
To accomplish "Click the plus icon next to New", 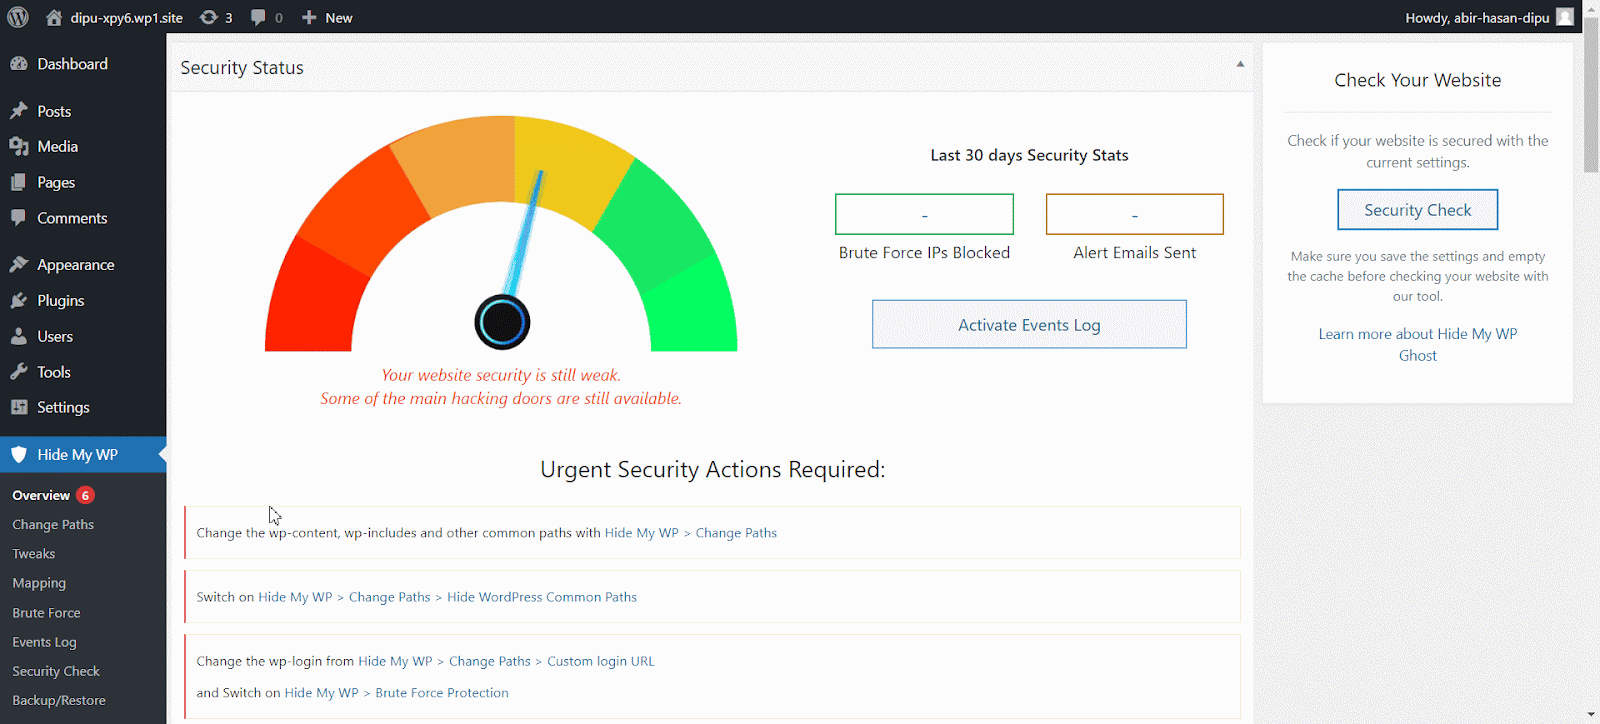I will pyautogui.click(x=309, y=17).
